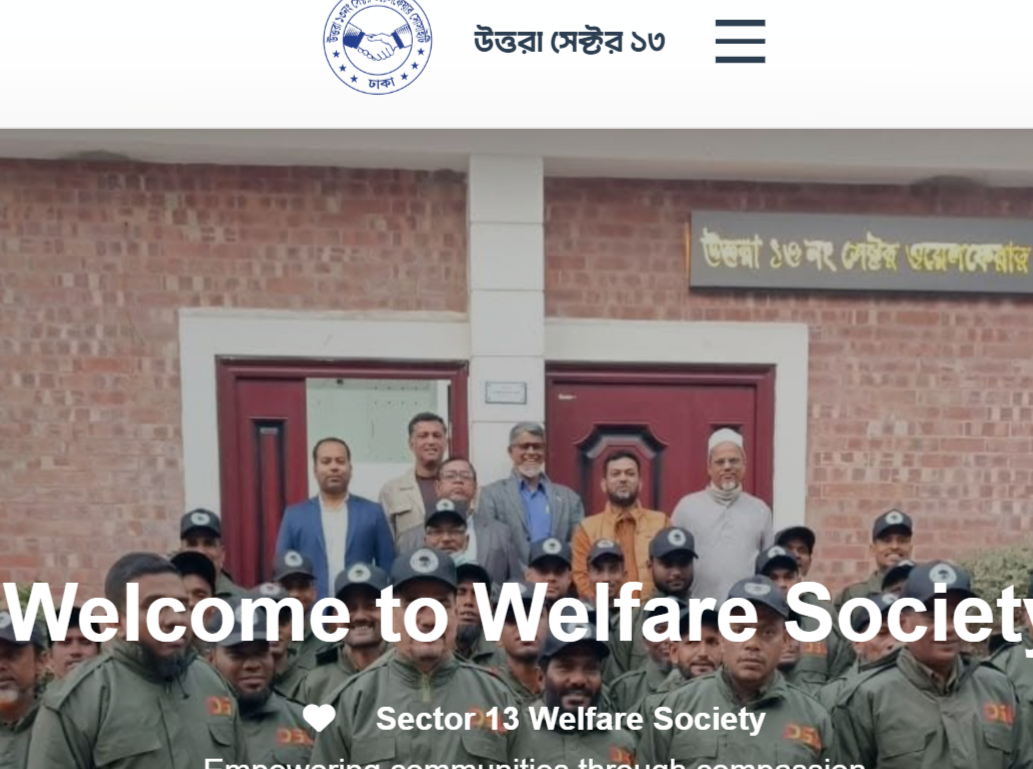The height and width of the screenshot is (769, 1033).
Task: Click the circular handshake society logo
Action: coord(377,44)
